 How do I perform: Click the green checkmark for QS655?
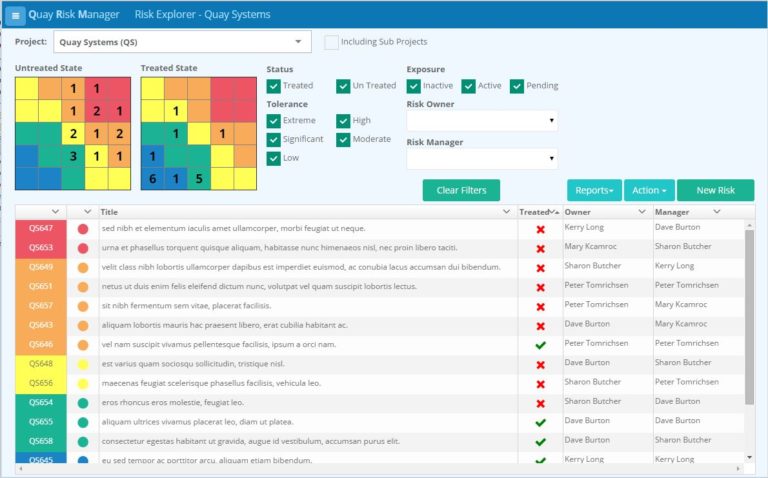tap(540, 422)
